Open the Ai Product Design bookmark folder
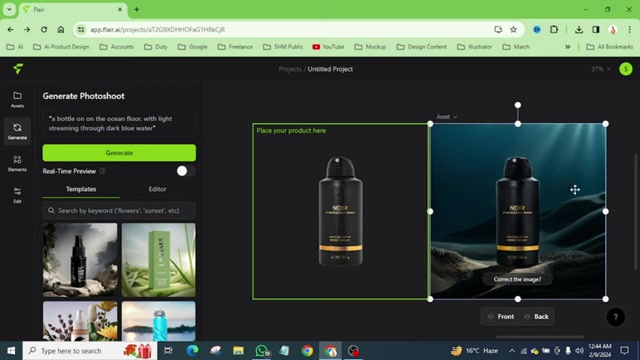Image resolution: width=640 pixels, height=360 pixels. (x=61, y=47)
